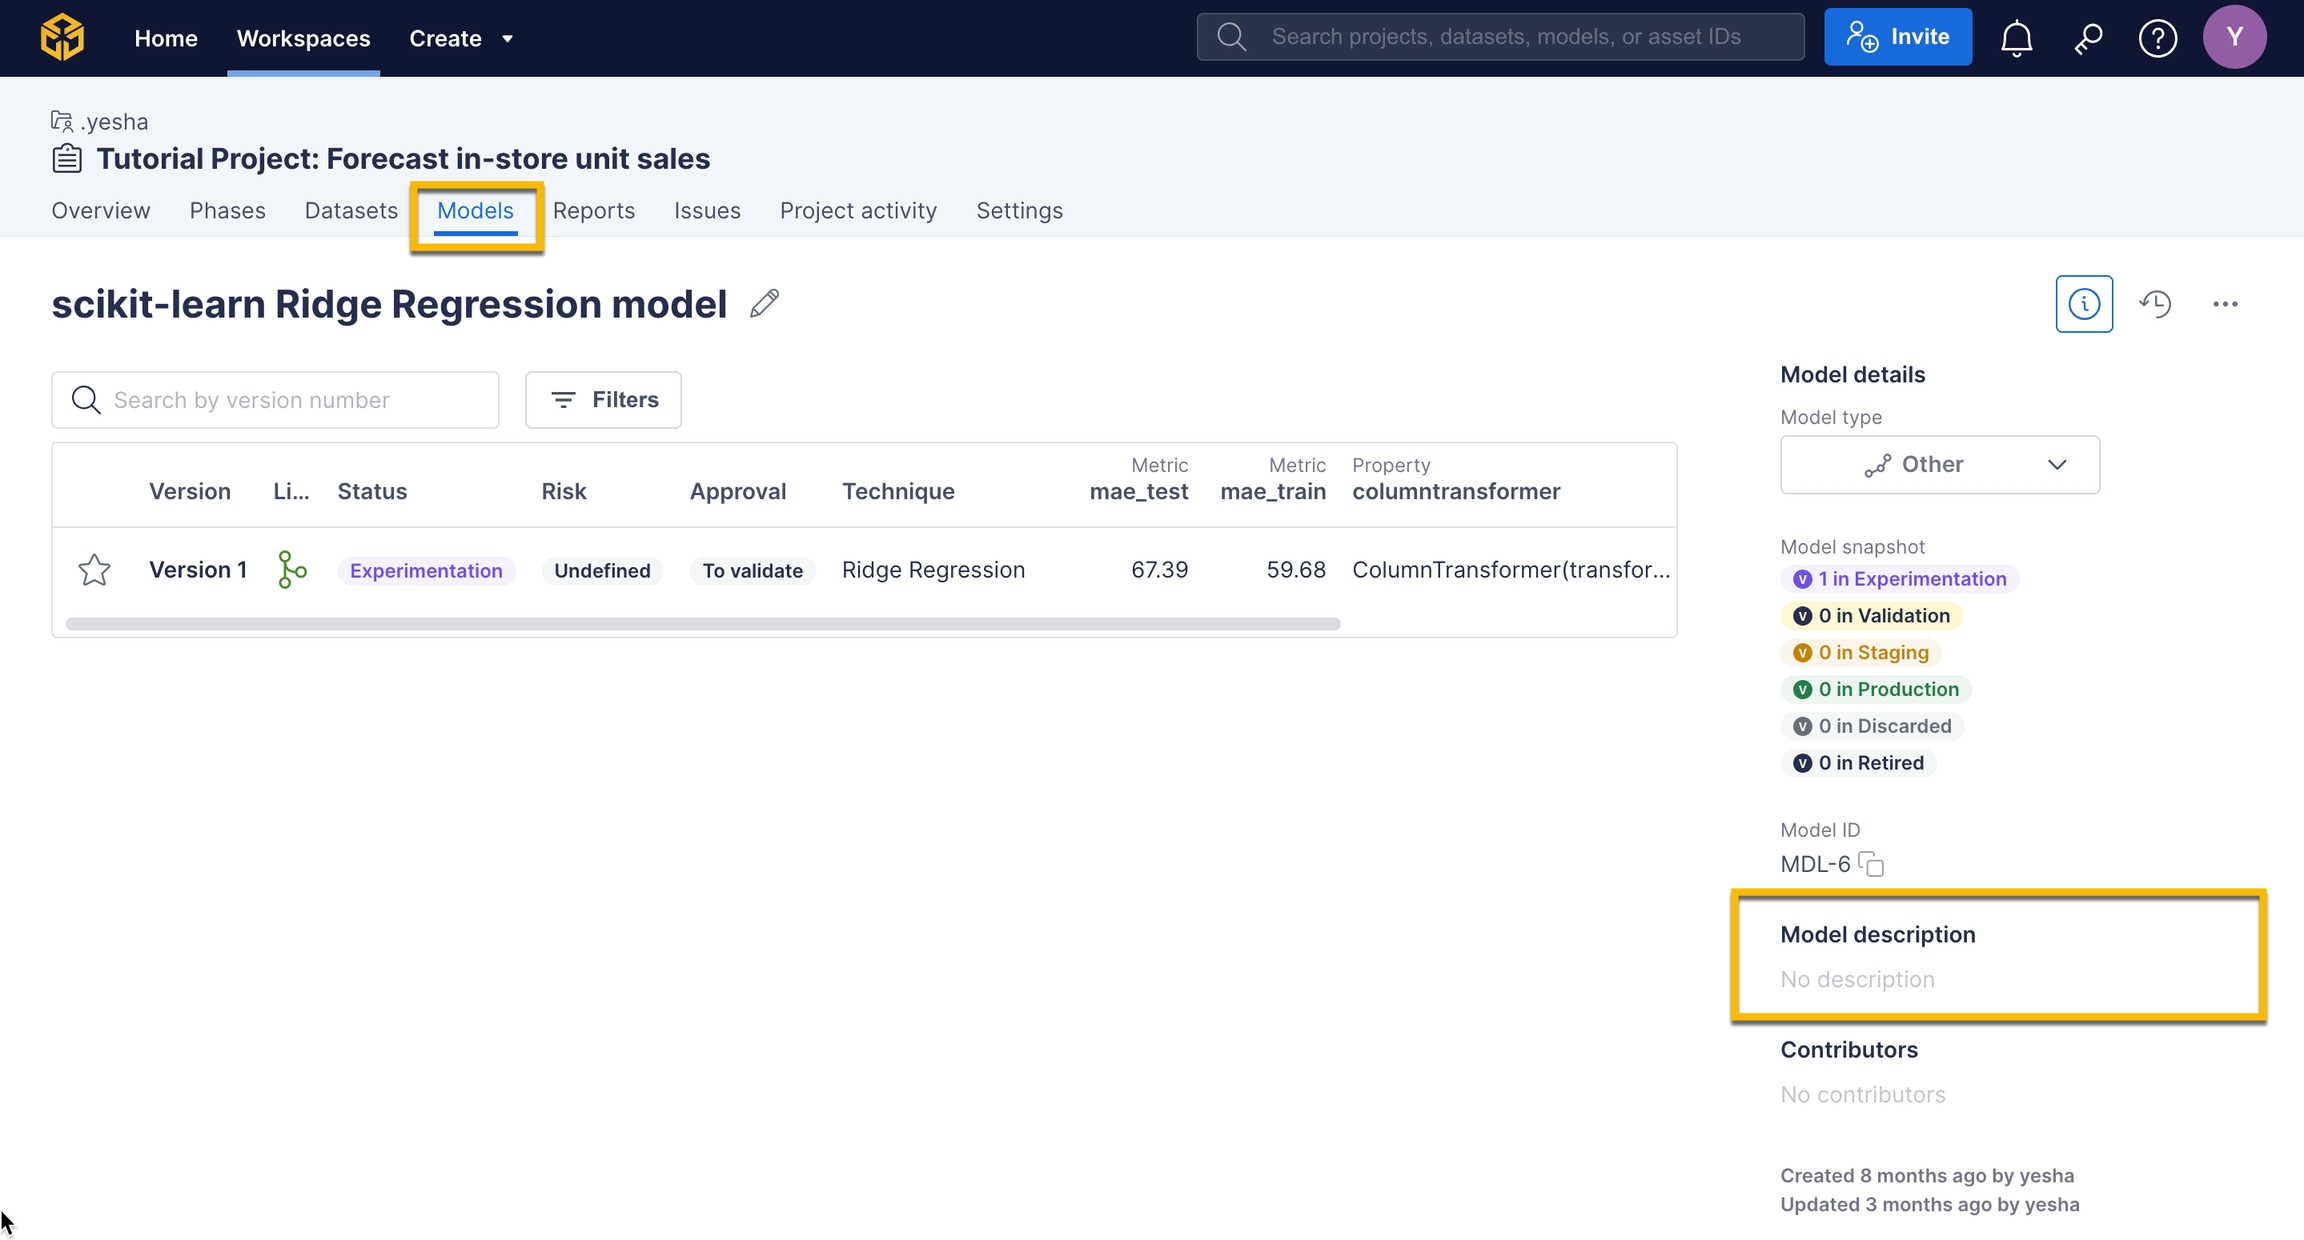This screenshot has width=2304, height=1240.
Task: Toggle the model info panel icon
Action: click(x=2084, y=303)
